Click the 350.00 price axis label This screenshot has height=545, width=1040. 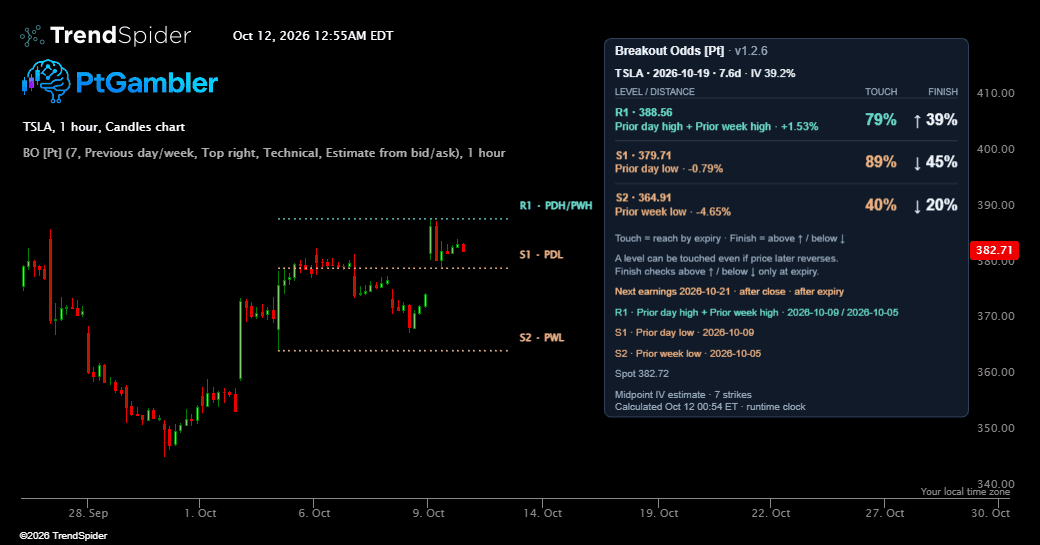point(996,428)
